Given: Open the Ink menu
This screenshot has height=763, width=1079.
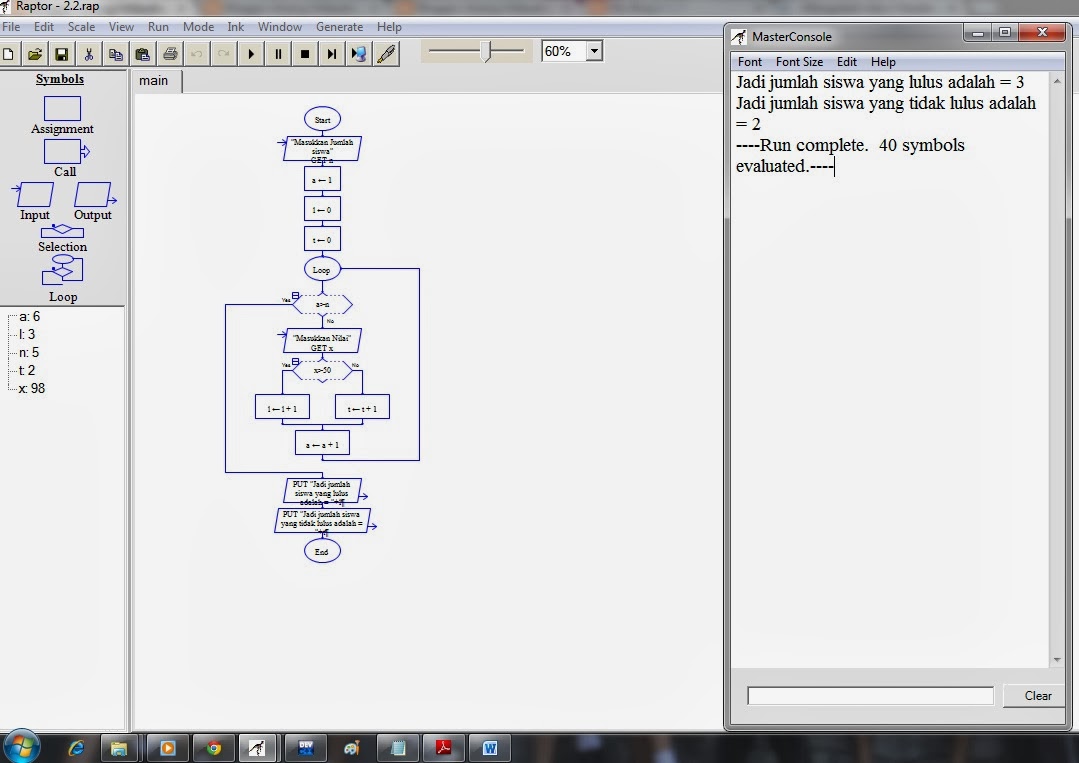Looking at the screenshot, I should click(x=235, y=27).
